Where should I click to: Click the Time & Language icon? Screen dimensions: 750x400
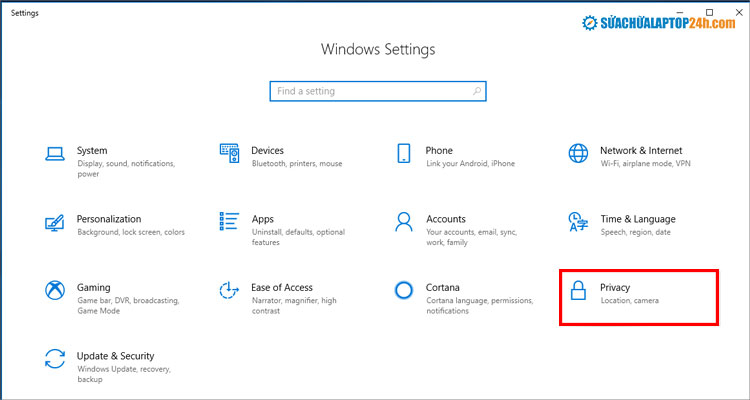point(578,221)
